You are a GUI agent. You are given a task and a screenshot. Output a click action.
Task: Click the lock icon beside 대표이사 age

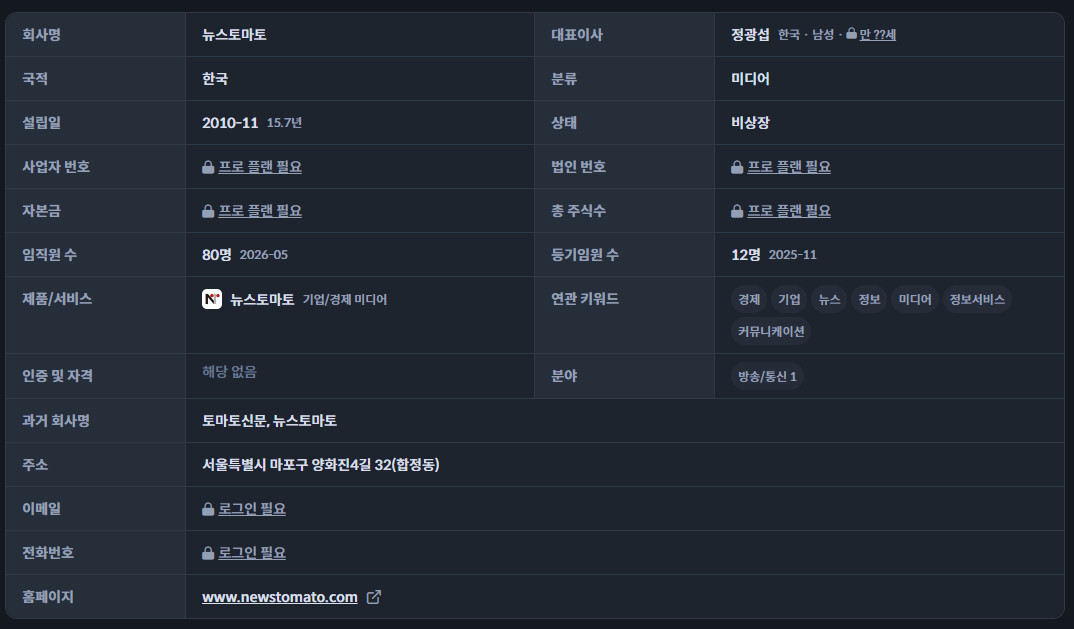[x=851, y=34]
